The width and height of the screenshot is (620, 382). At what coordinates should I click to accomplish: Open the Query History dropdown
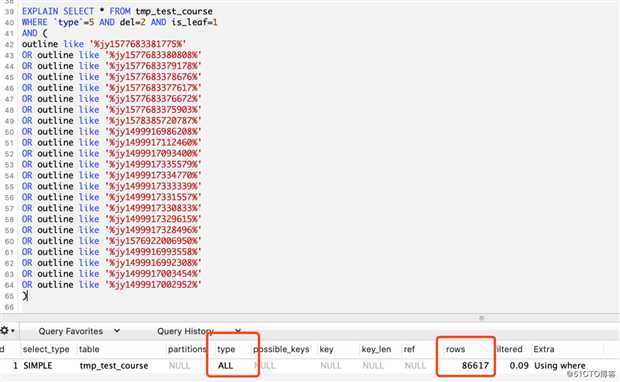[x=199, y=331]
